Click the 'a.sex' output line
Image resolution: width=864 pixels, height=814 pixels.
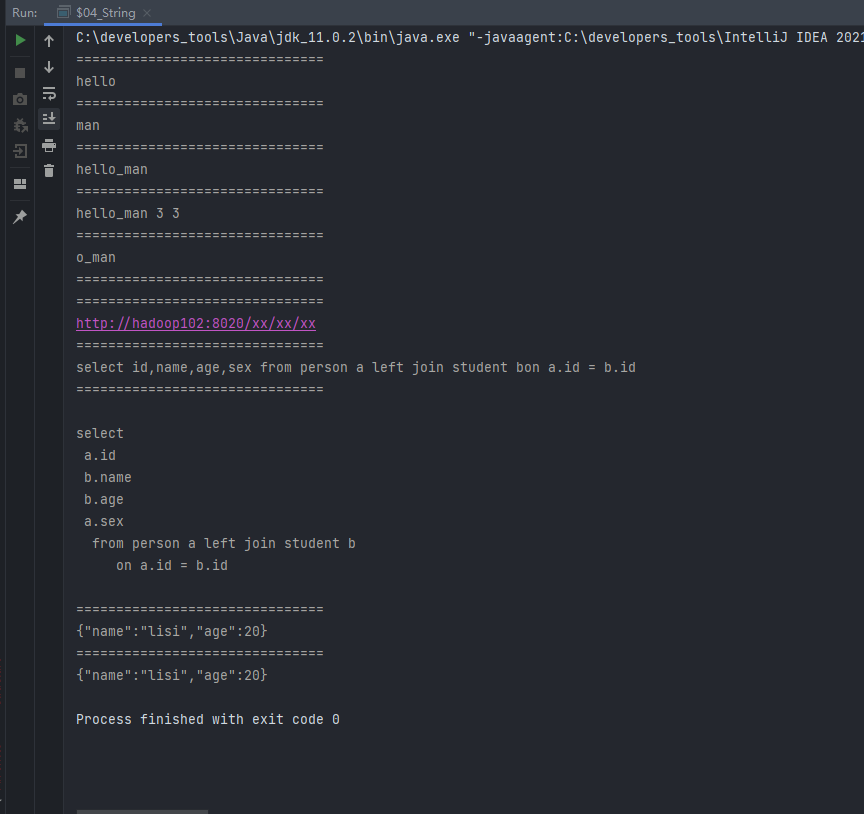click(x=104, y=522)
